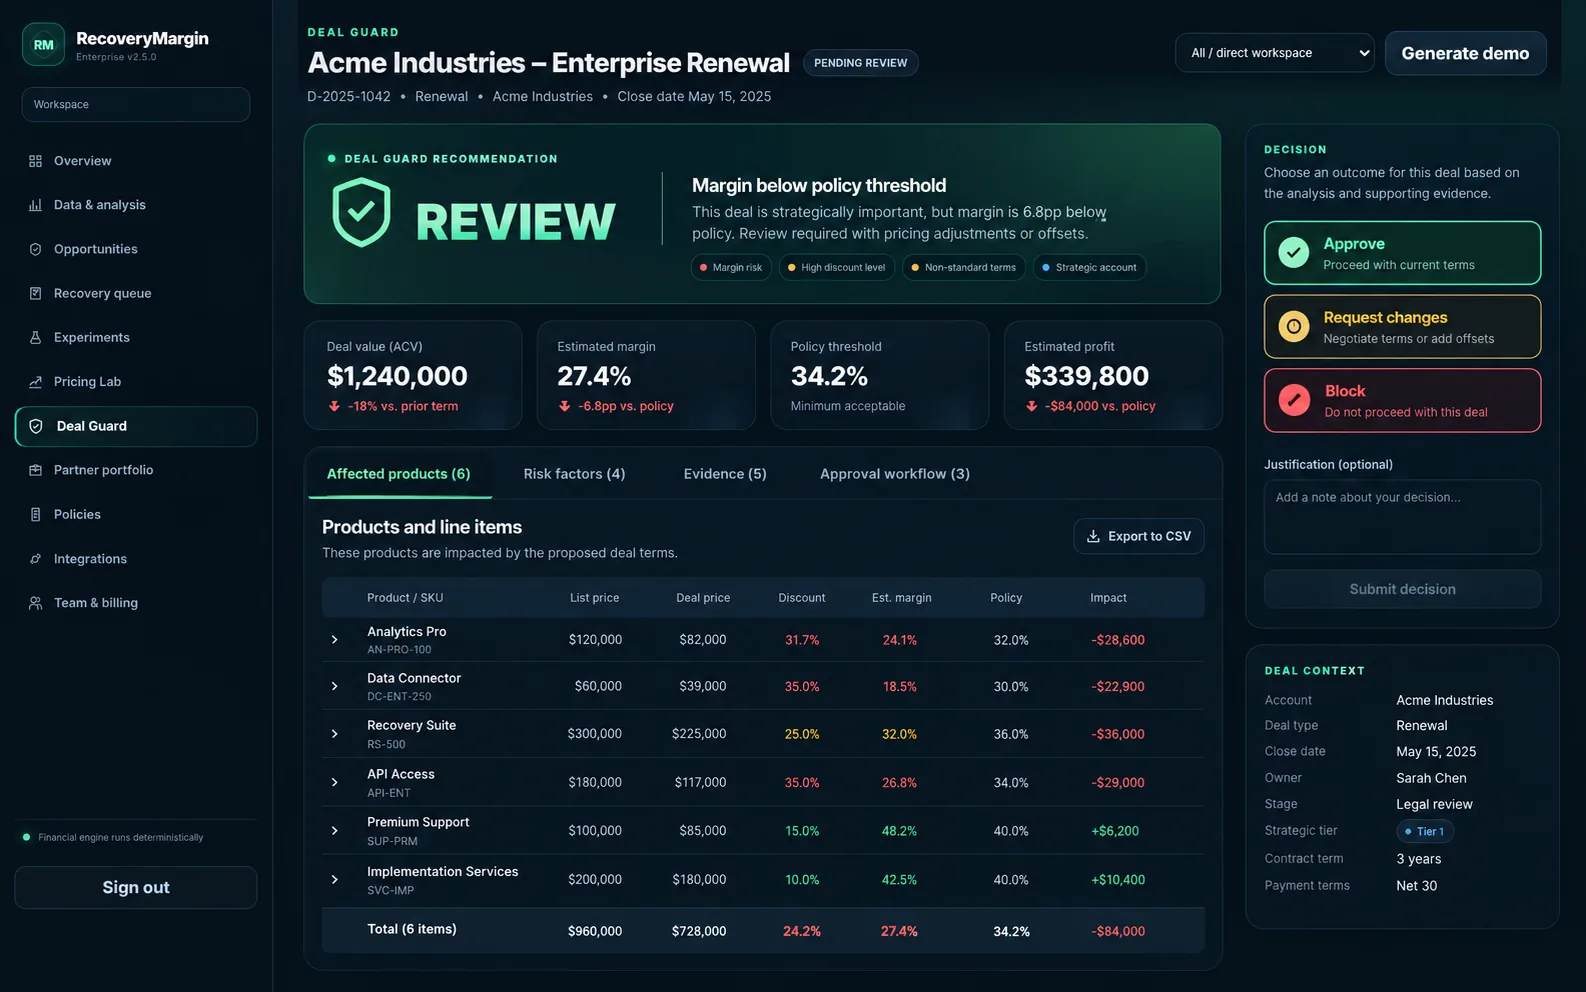This screenshot has width=1586, height=992.
Task: Click the High discount level tag
Action: point(837,267)
